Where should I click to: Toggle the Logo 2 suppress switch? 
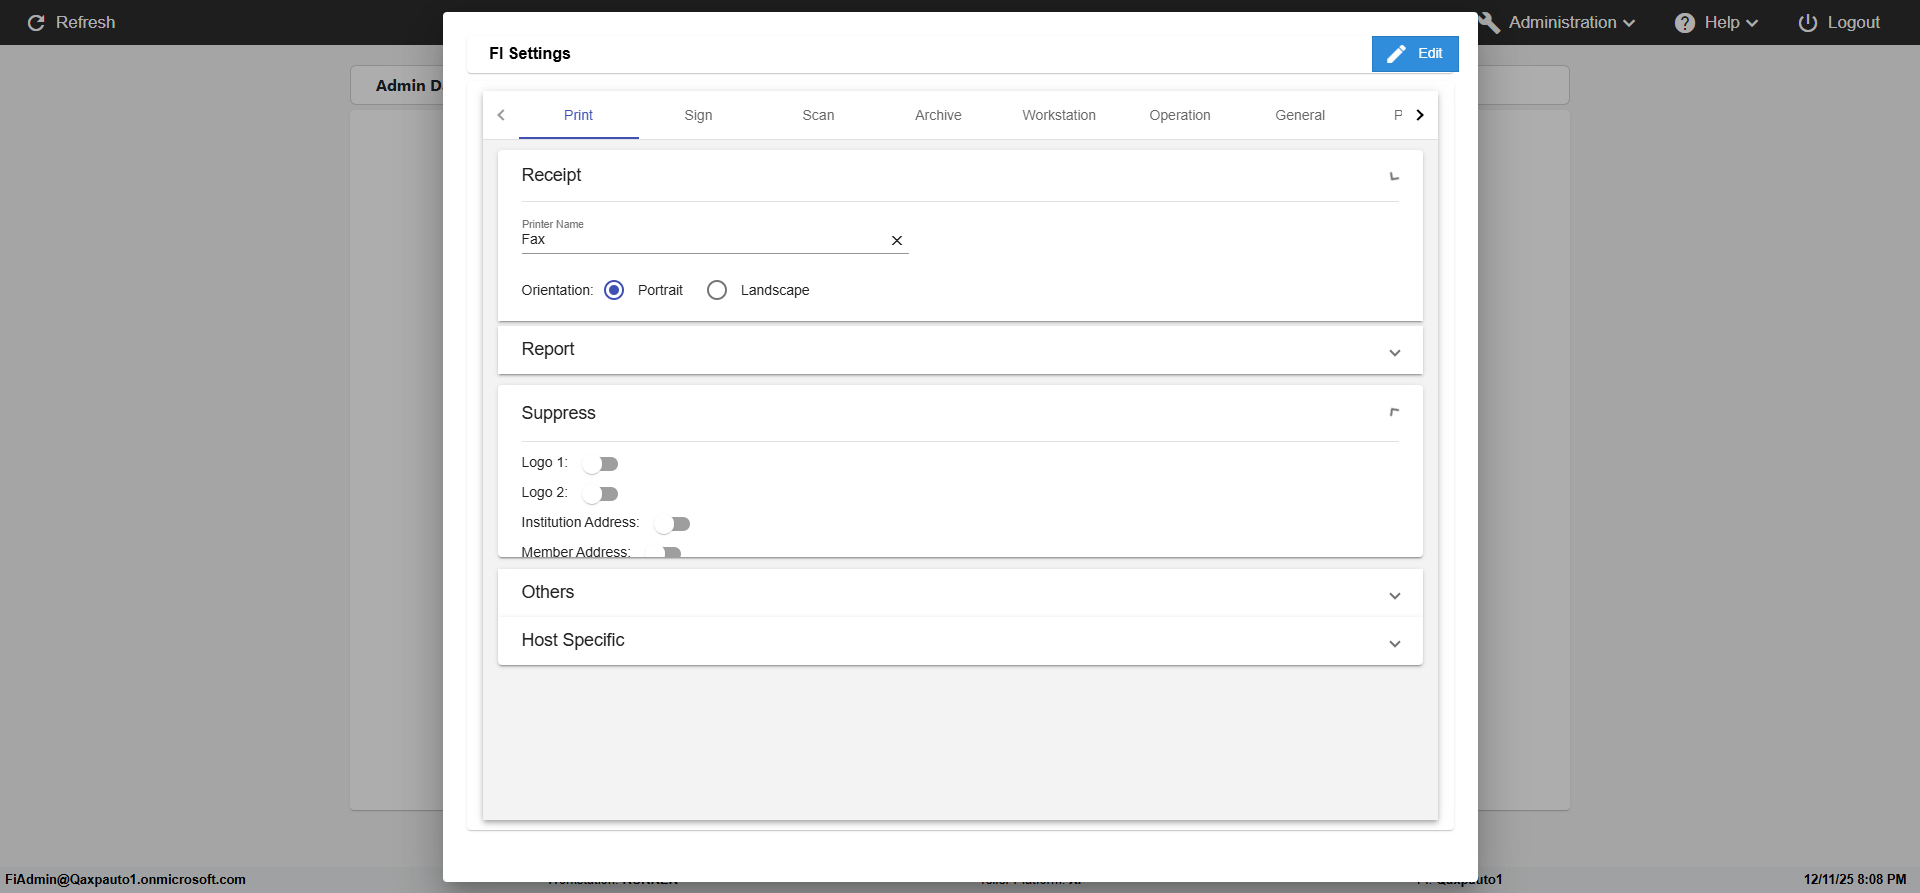tap(601, 494)
